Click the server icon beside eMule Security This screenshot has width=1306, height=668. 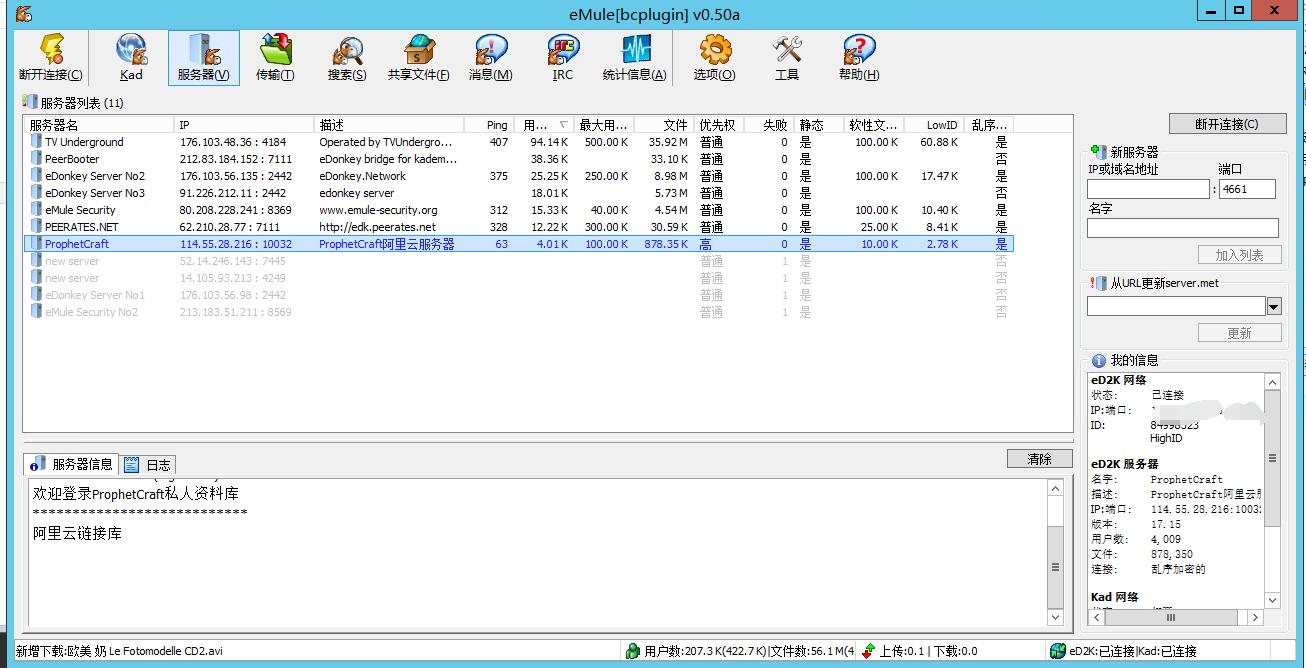coord(36,210)
